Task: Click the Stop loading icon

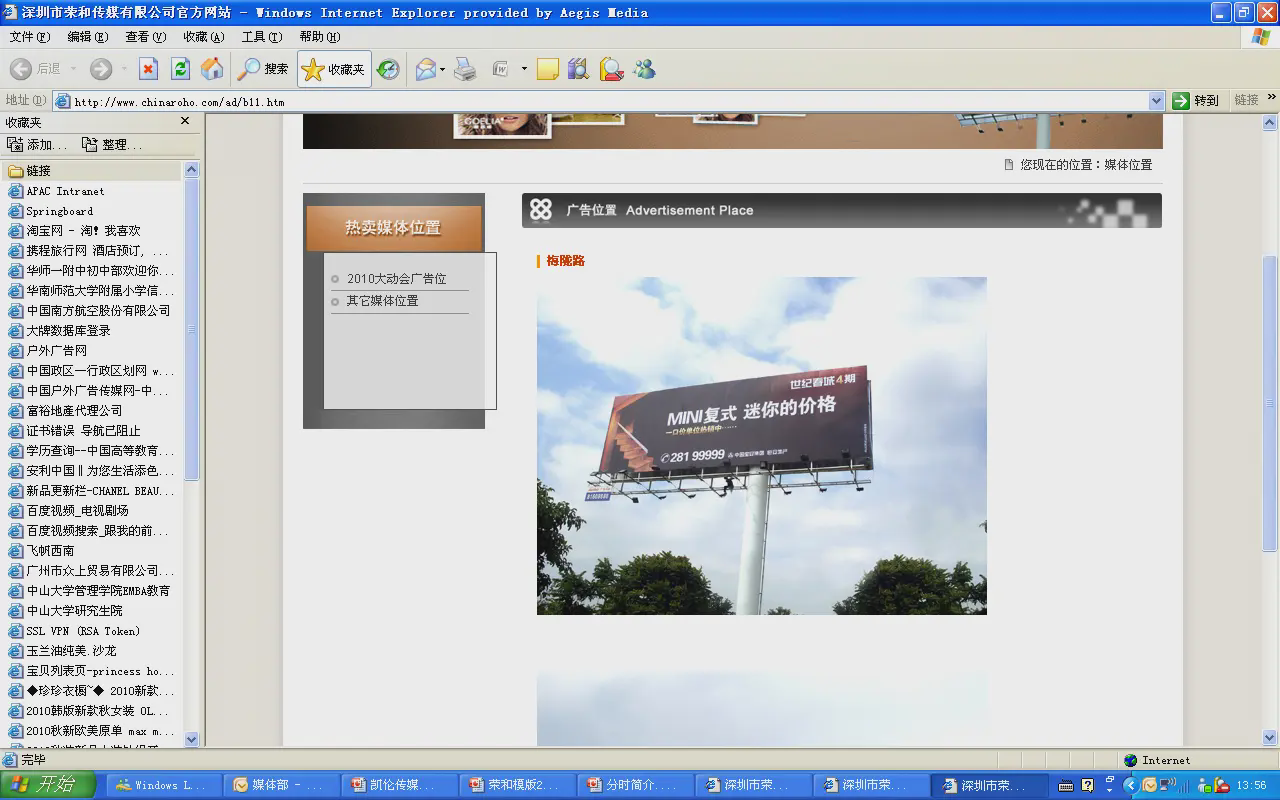Action: tap(148, 69)
